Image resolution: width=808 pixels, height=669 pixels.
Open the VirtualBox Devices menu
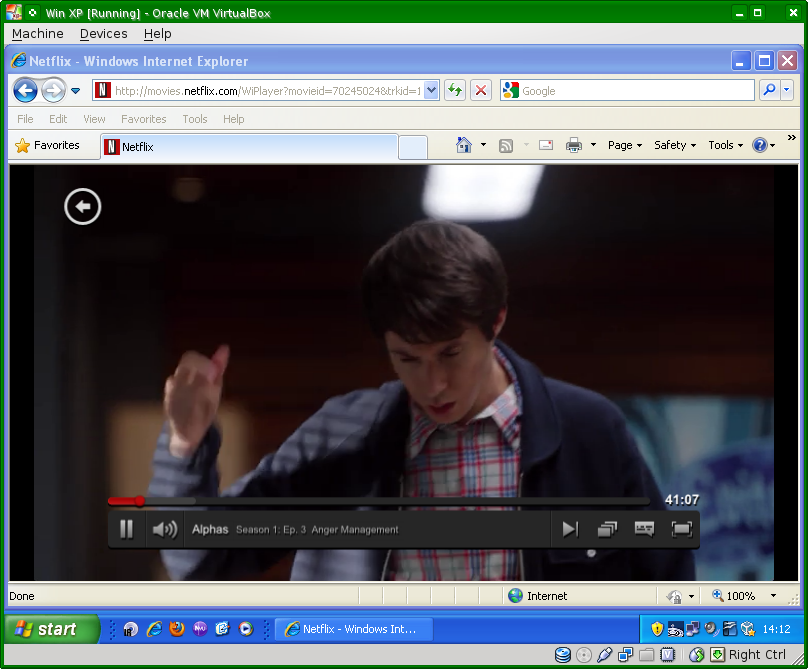[x=104, y=34]
